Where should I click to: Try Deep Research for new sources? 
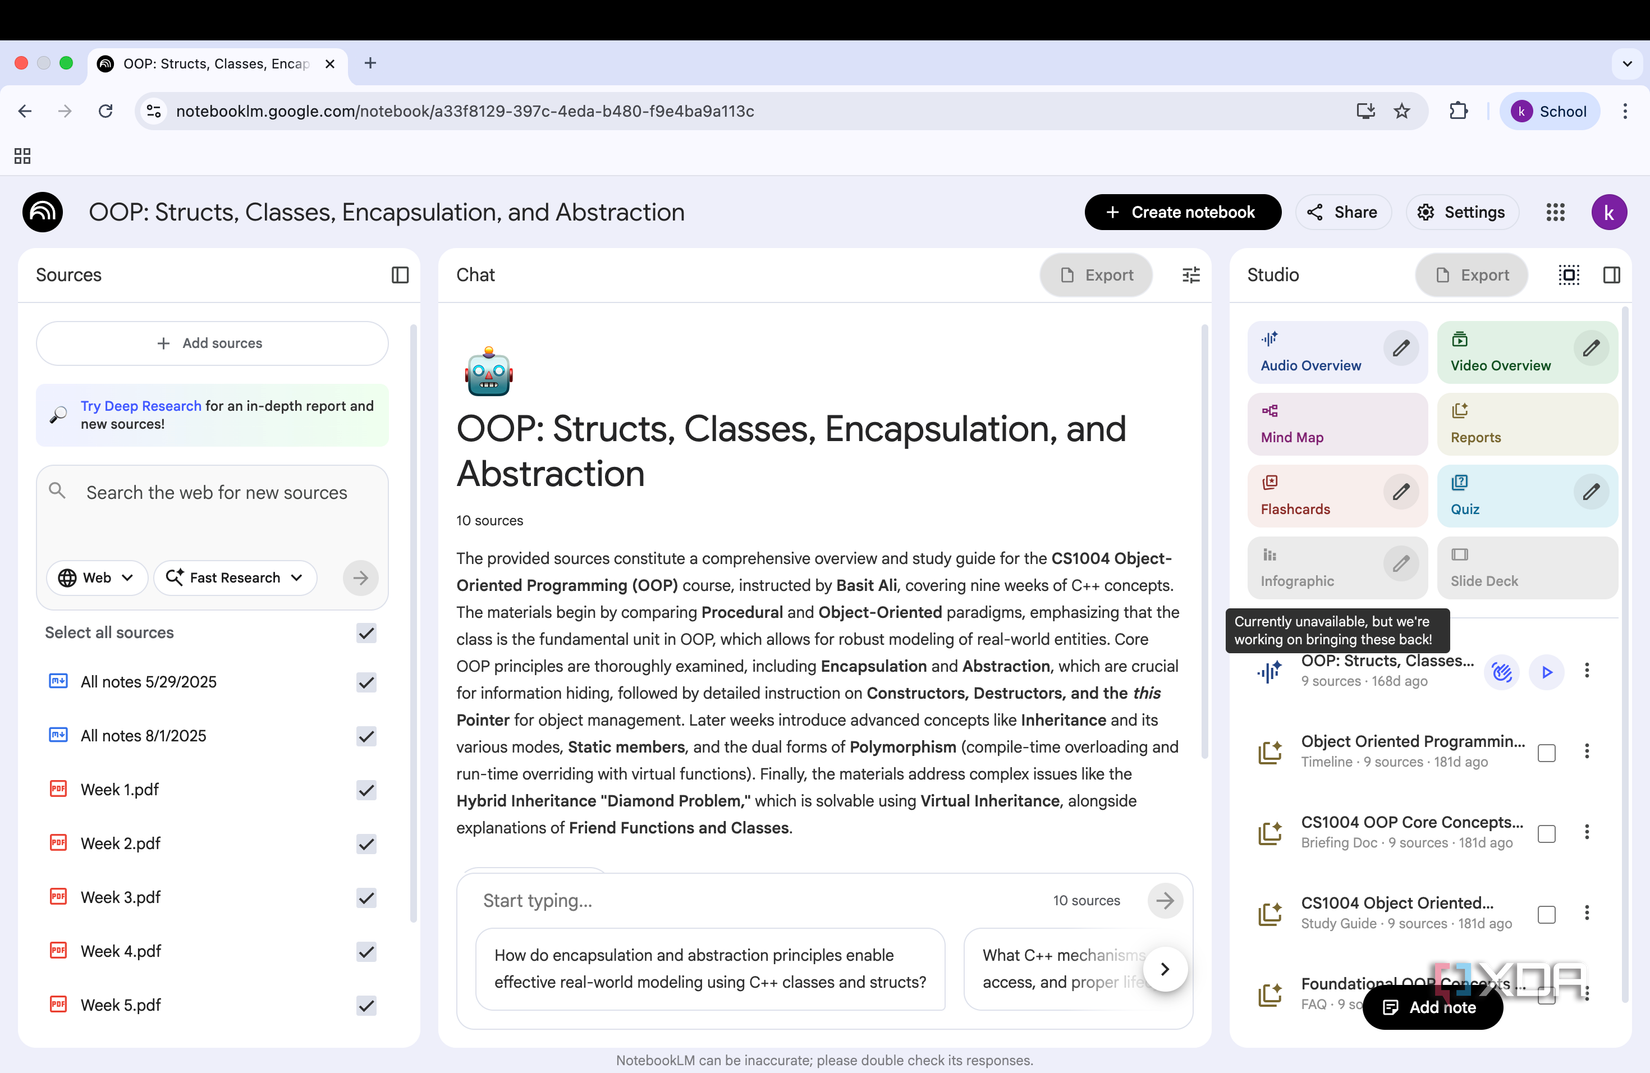pos(140,406)
